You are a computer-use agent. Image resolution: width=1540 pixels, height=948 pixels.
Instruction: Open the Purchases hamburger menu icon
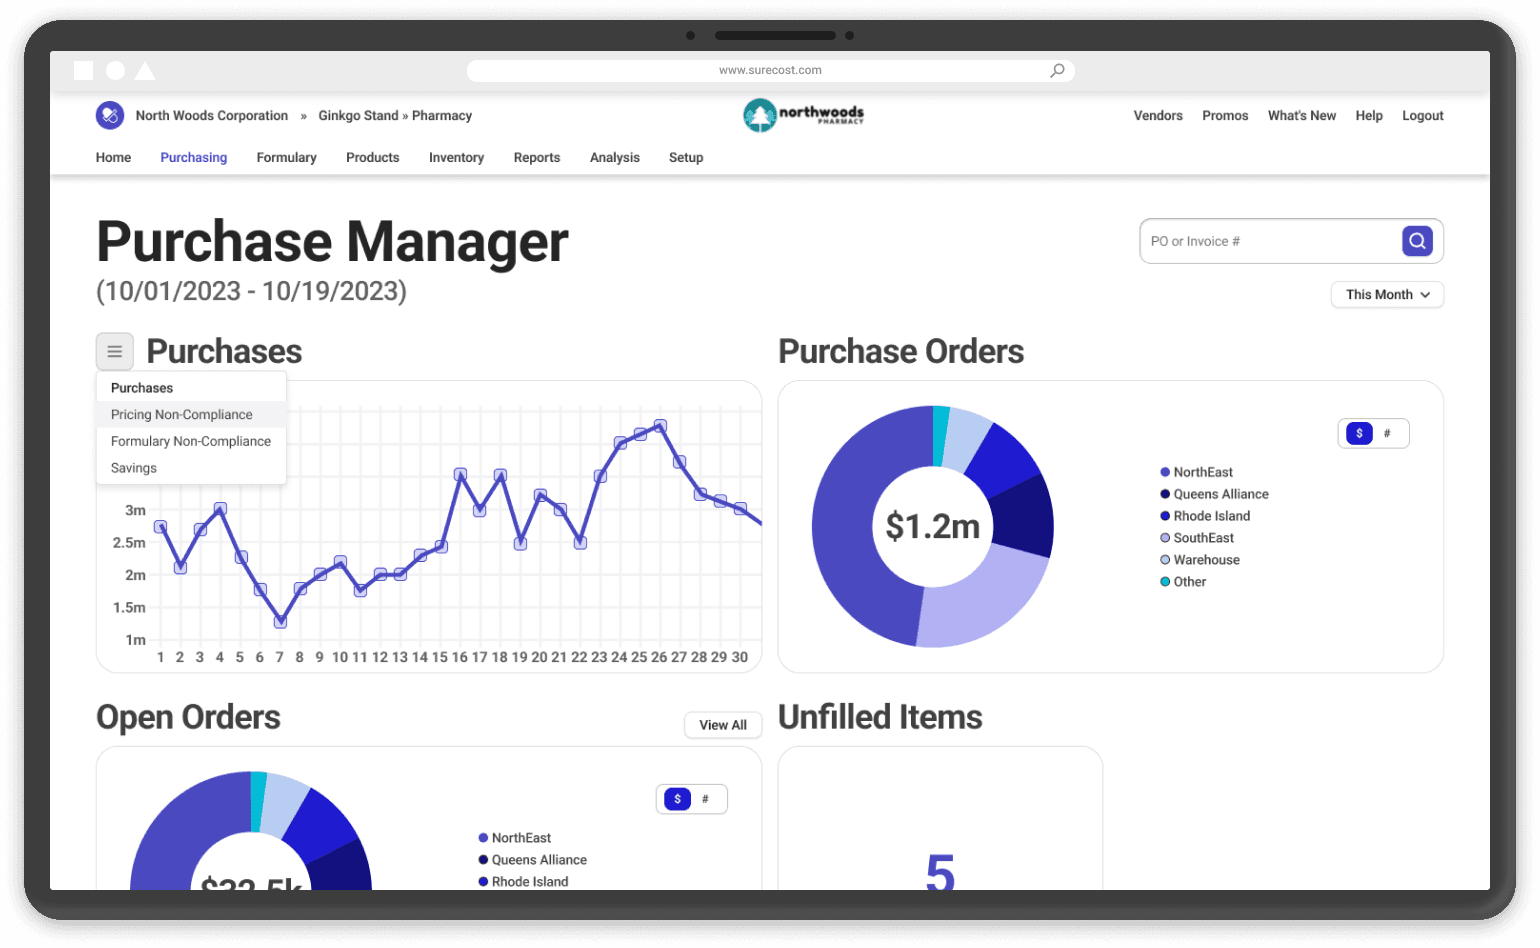115,351
